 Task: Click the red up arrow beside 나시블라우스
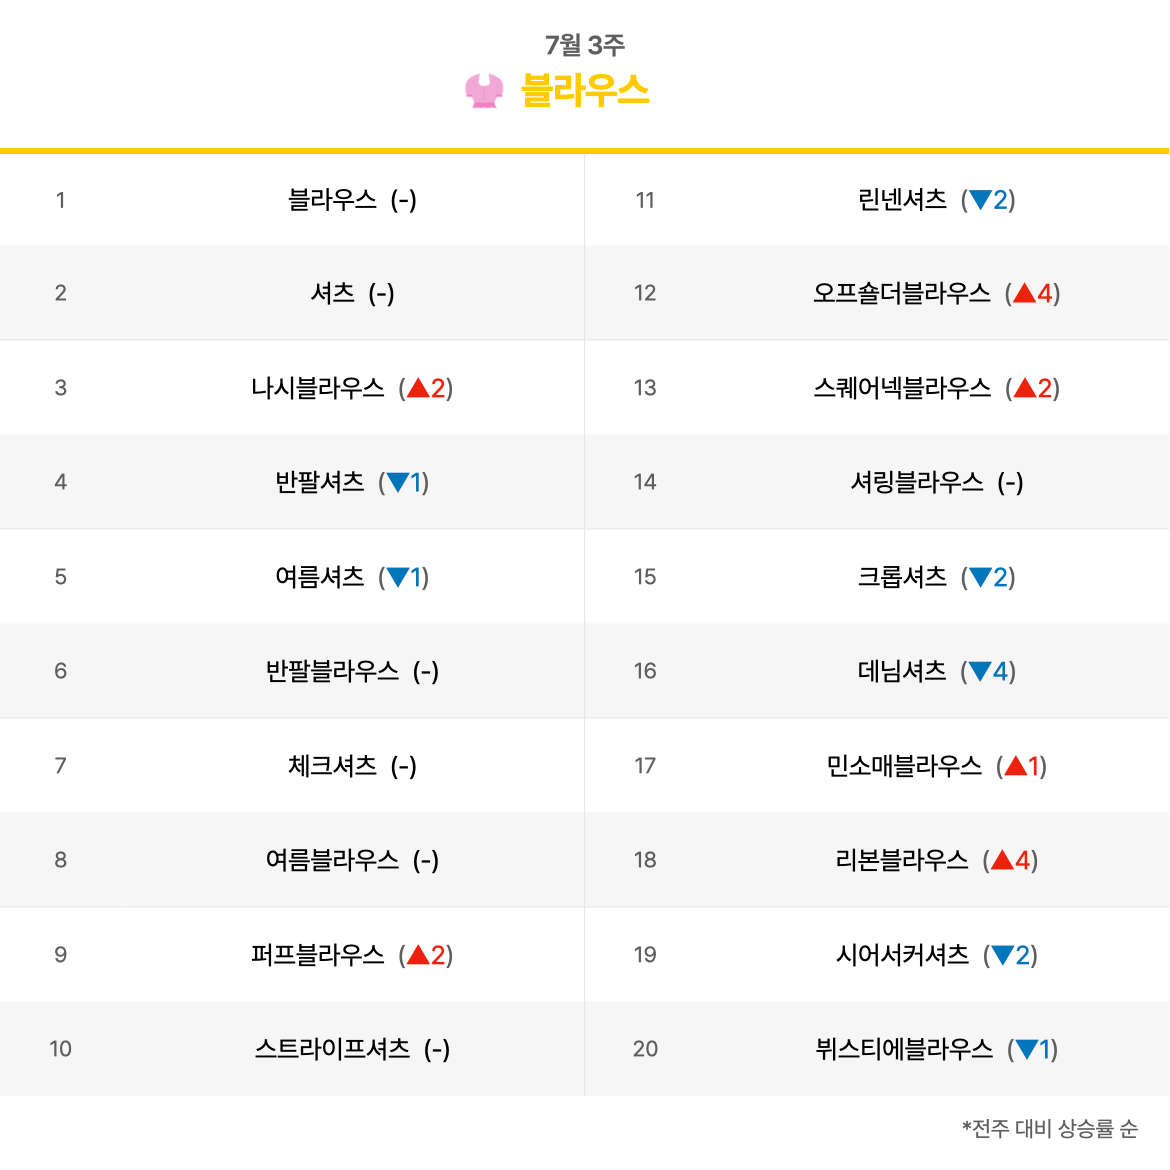(418, 387)
